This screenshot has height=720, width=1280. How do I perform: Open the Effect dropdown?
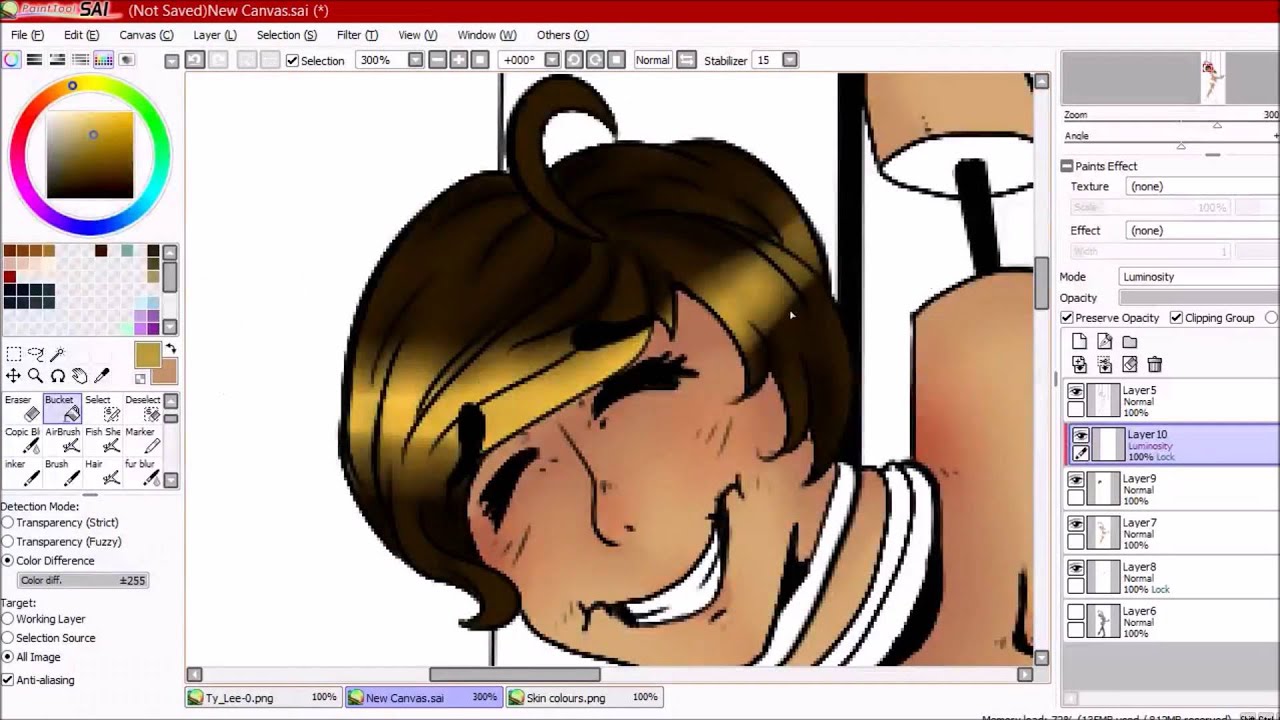[x=1201, y=230]
